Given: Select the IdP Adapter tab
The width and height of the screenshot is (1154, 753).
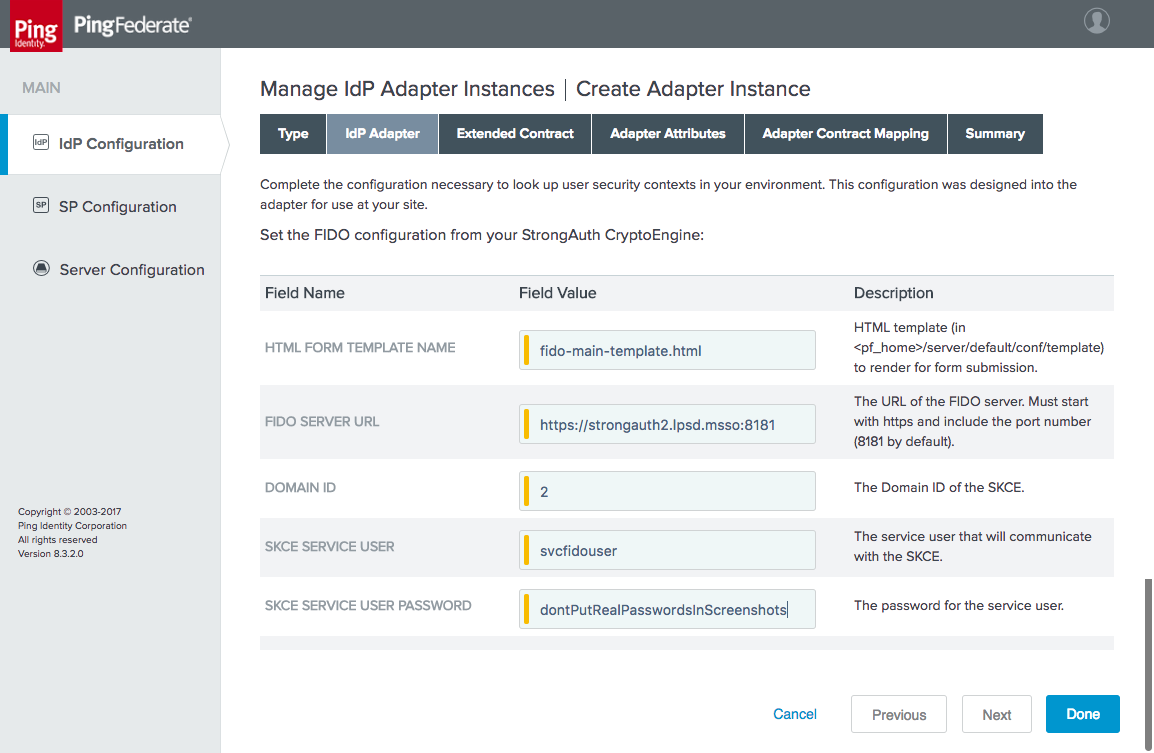Looking at the screenshot, I should 383,134.
